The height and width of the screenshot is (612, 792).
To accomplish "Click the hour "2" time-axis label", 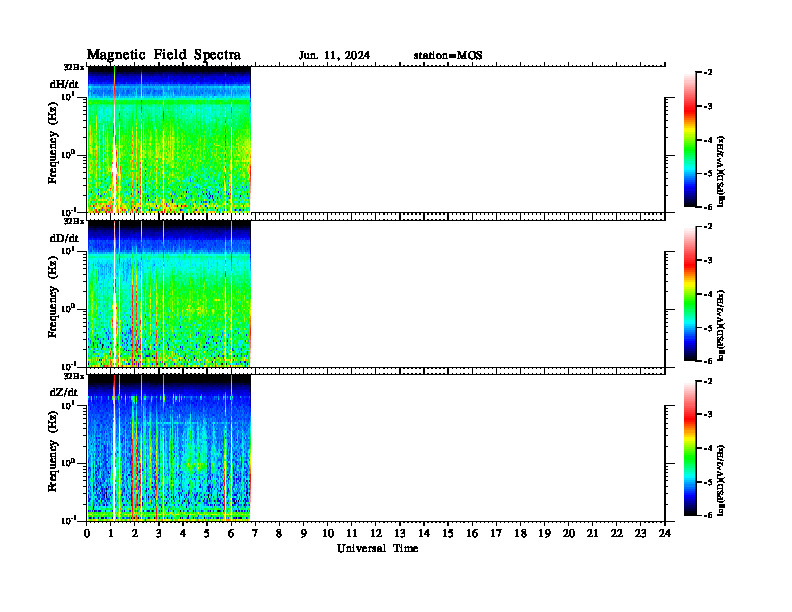I will (x=134, y=534).
